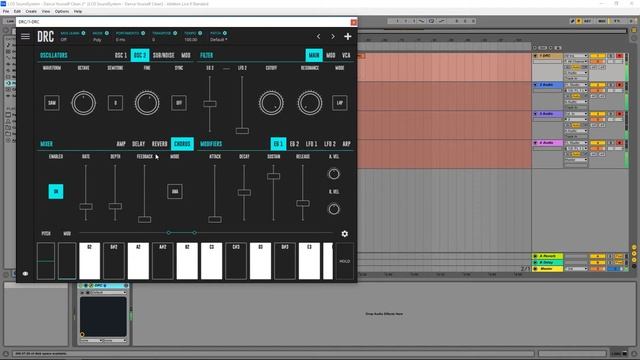Change the Semitone value box

coord(115,103)
